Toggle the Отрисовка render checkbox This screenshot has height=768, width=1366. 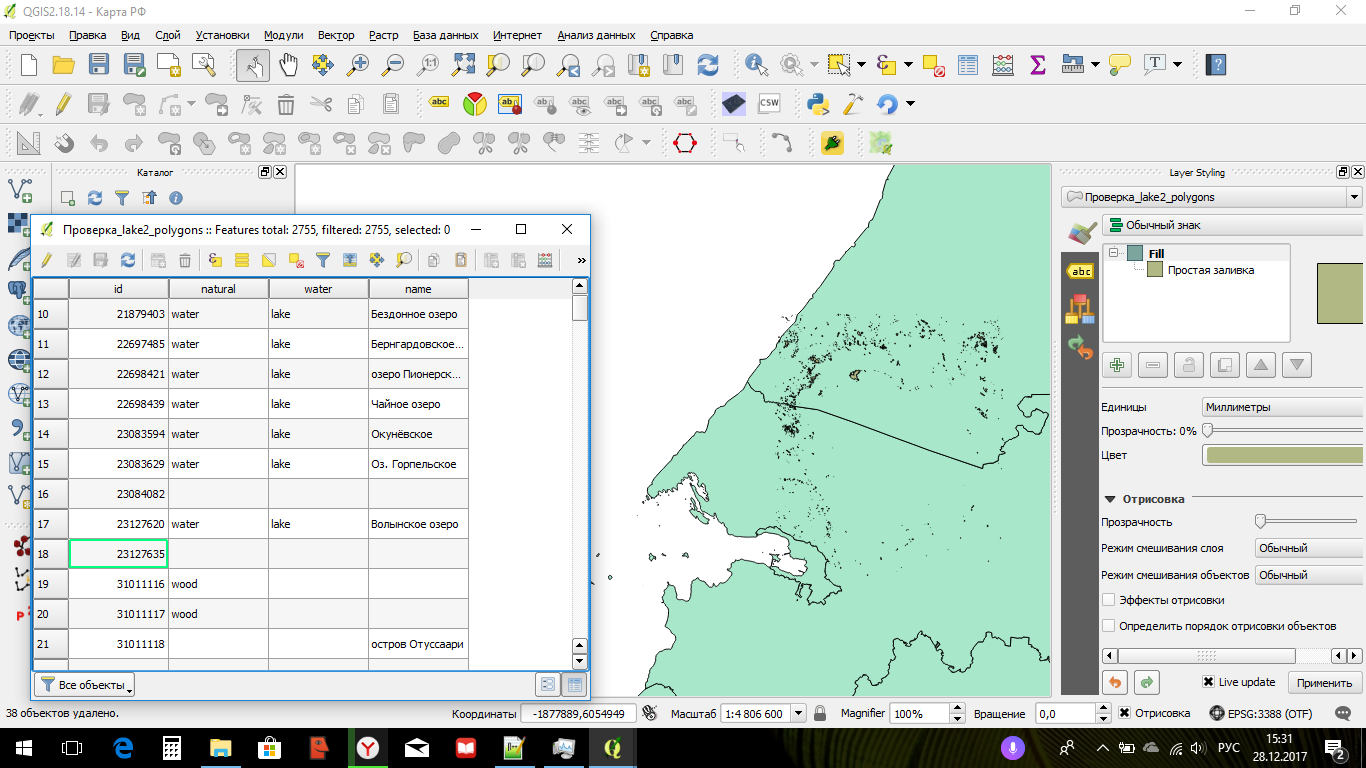click(x=1125, y=713)
